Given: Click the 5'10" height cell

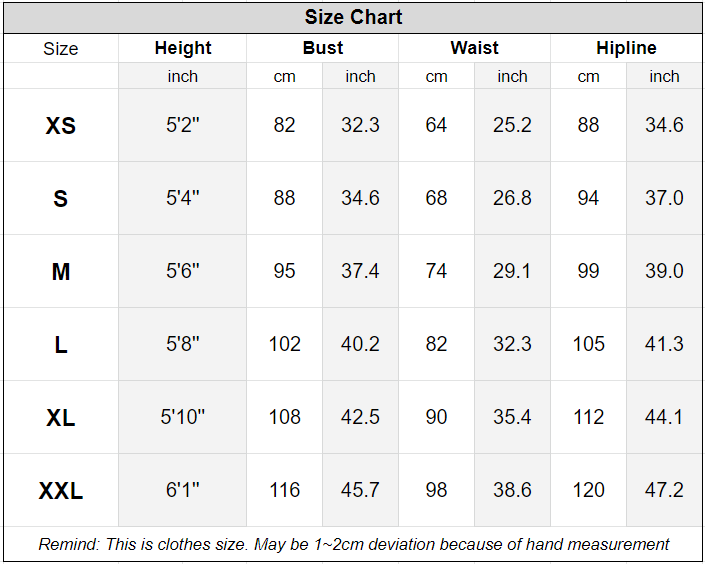Looking at the screenshot, I should tap(183, 417).
